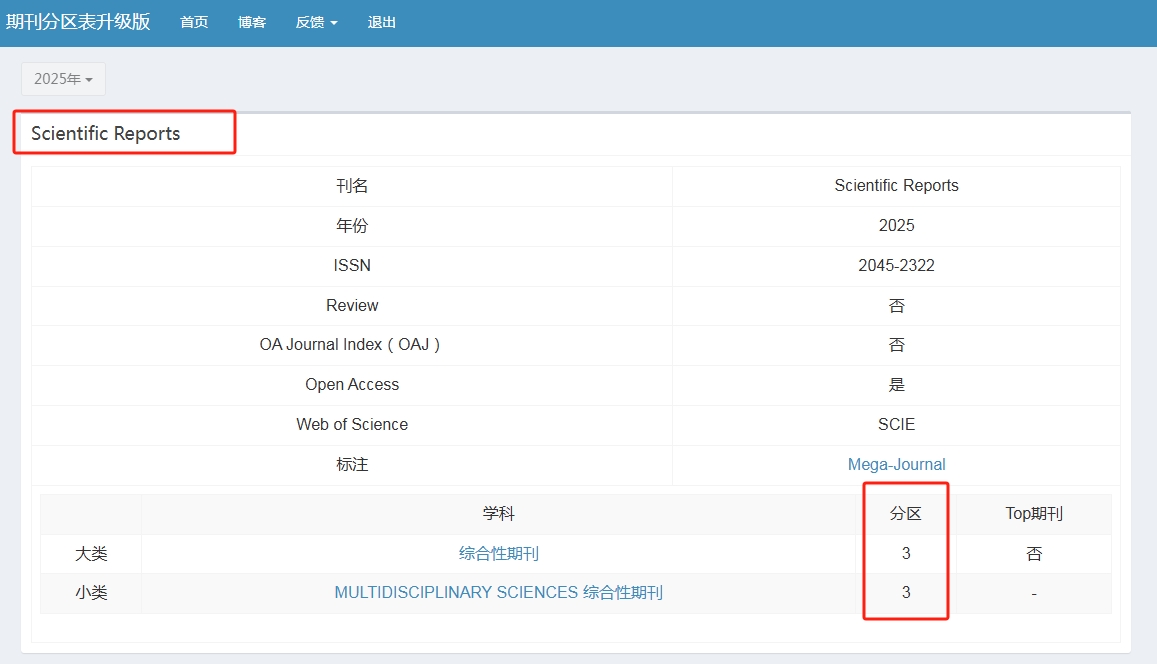Click the 大类 Top期刊 value 否

click(1034, 553)
